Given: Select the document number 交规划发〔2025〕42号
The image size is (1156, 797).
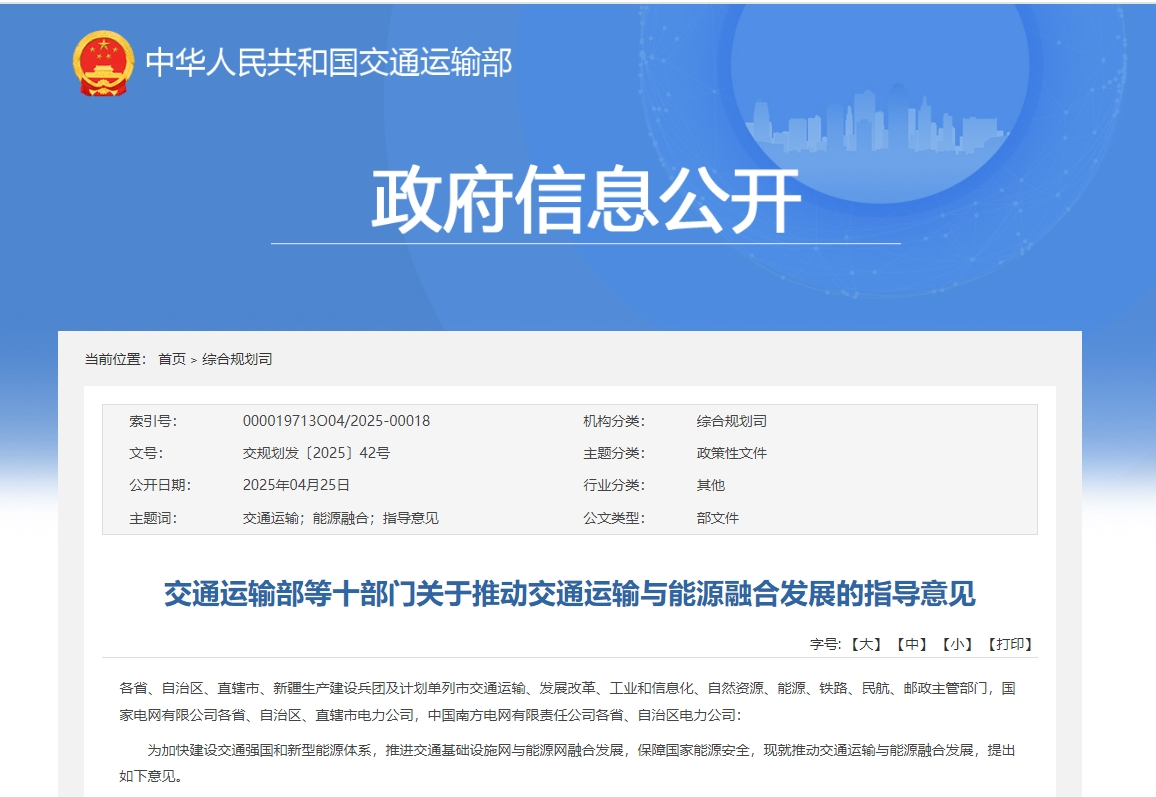Looking at the screenshot, I should 316,453.
